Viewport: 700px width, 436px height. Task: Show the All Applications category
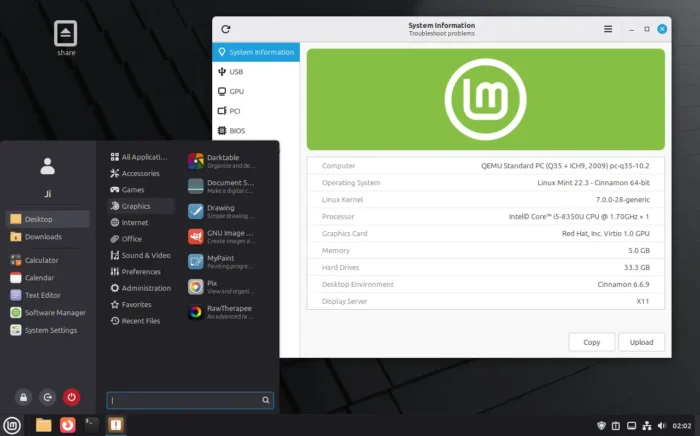[141, 157]
